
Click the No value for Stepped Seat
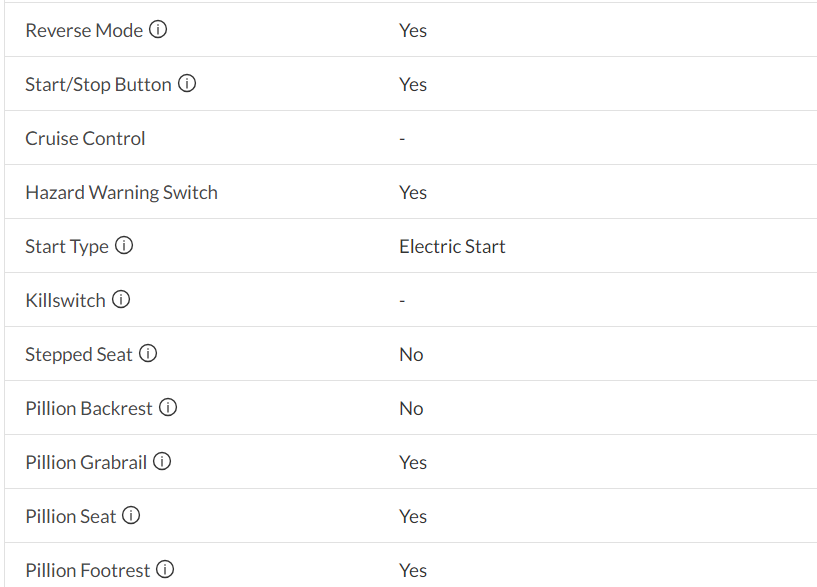click(x=411, y=355)
